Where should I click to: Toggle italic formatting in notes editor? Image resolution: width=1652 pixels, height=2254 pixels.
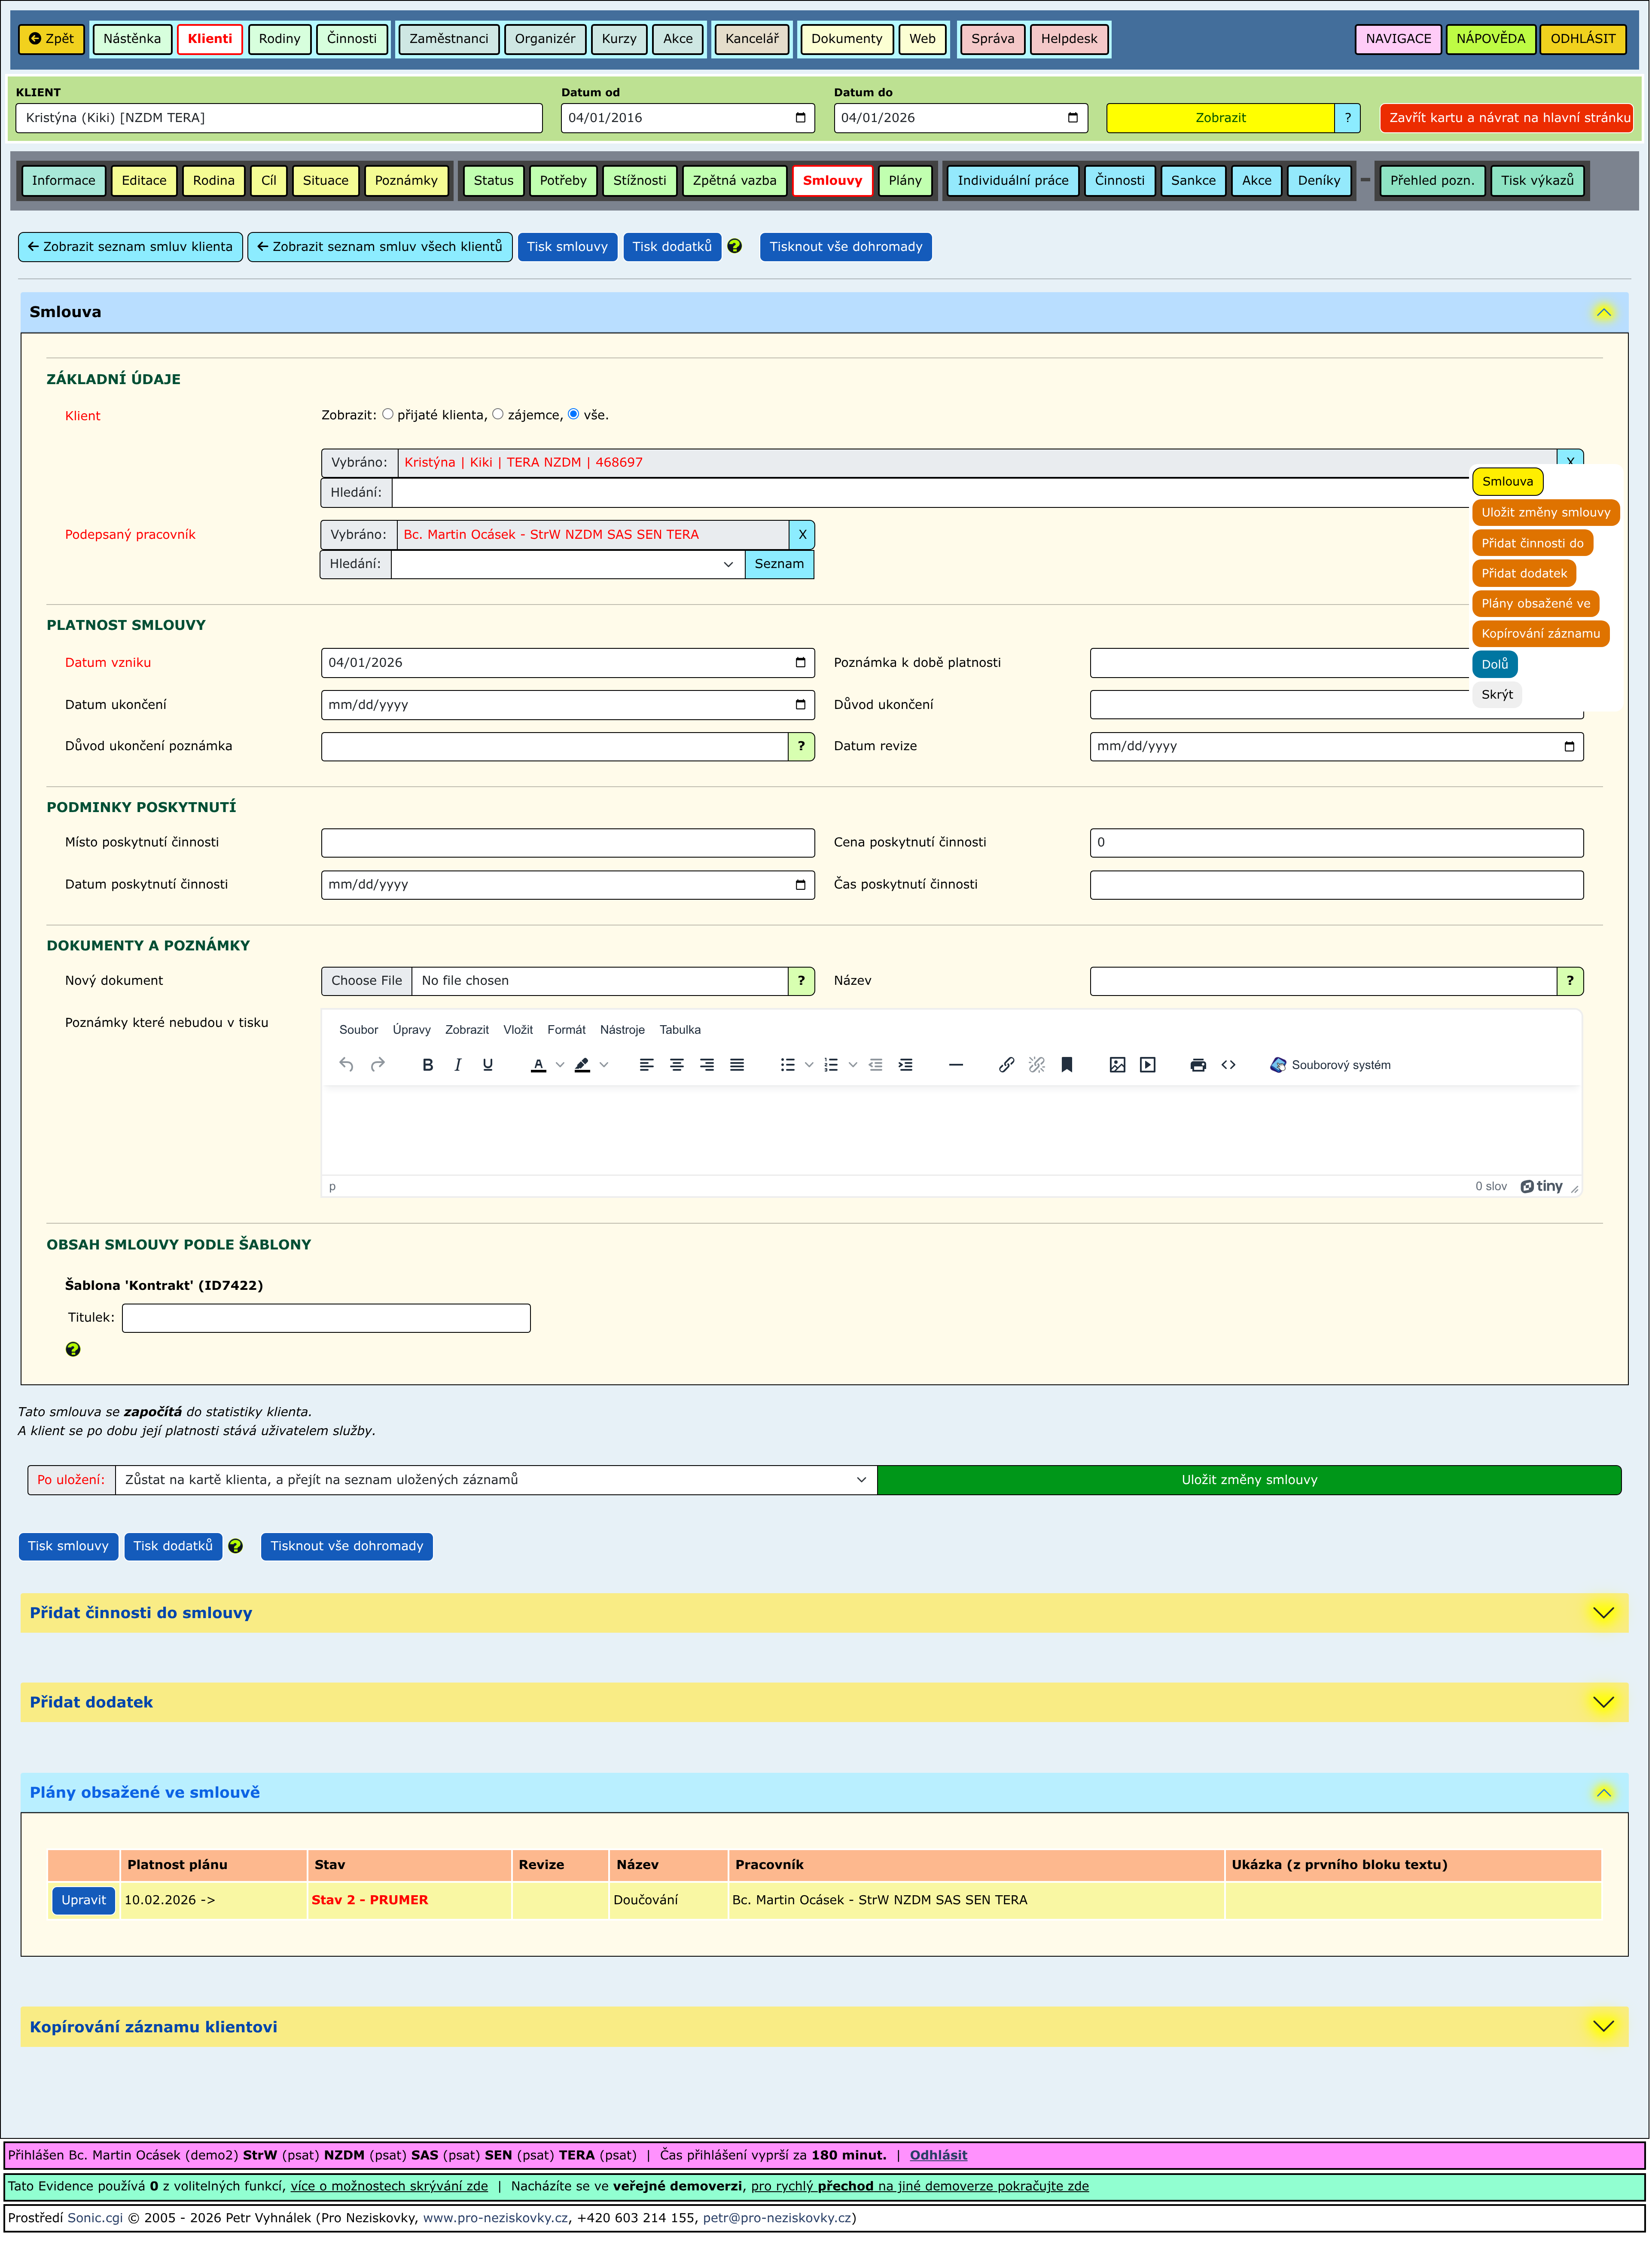458,1065
